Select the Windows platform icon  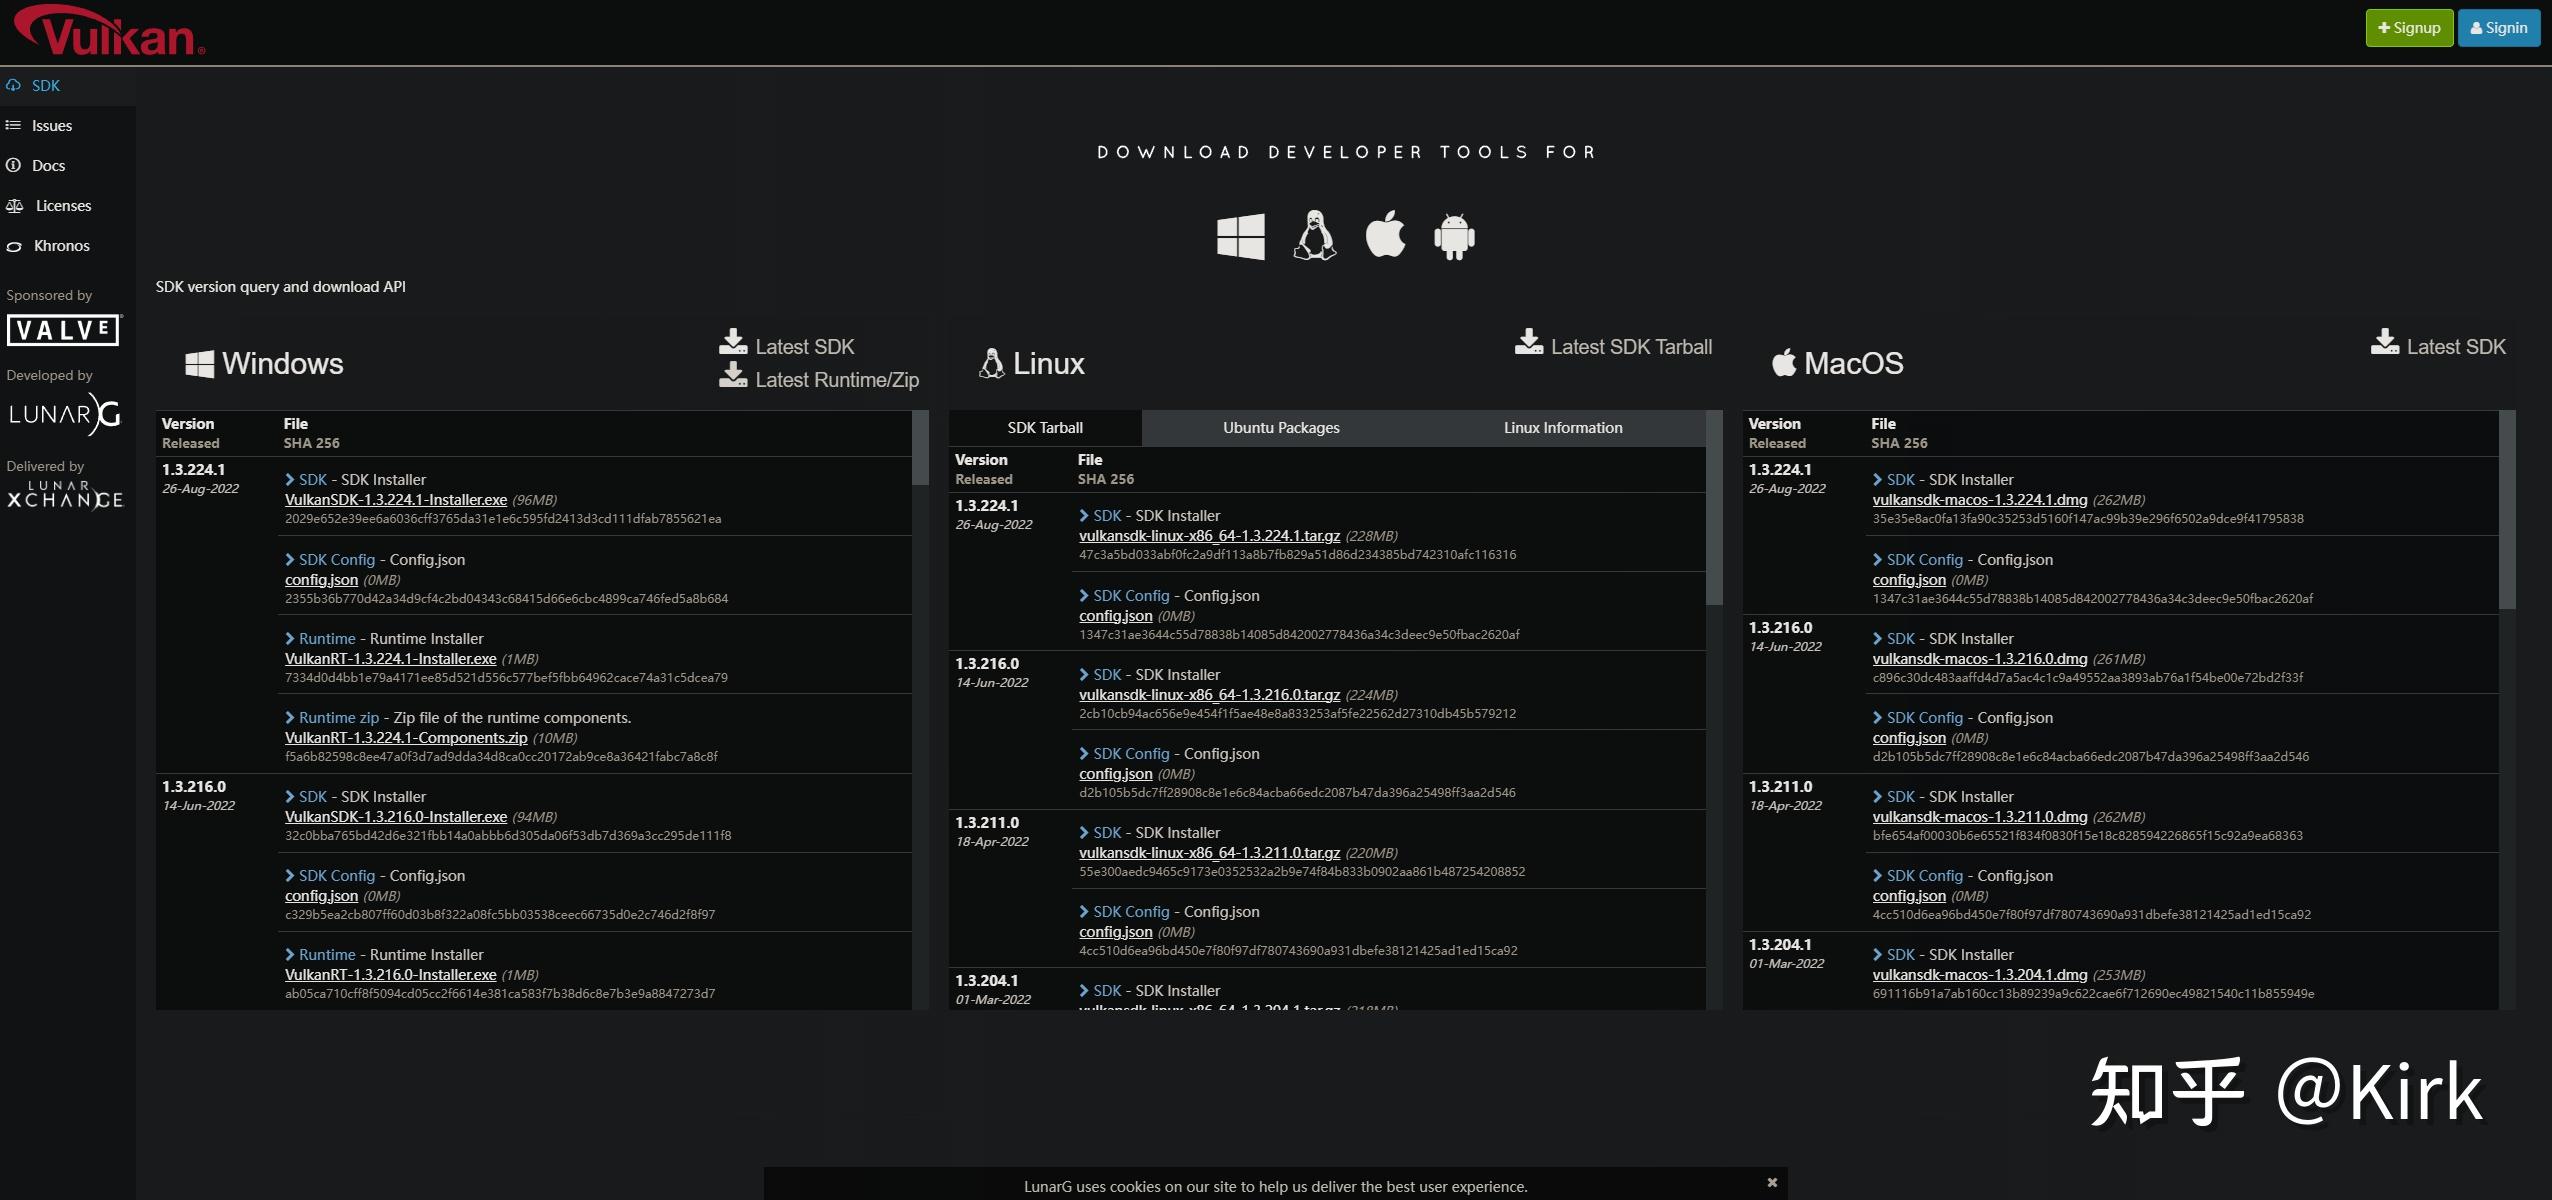point(1240,237)
